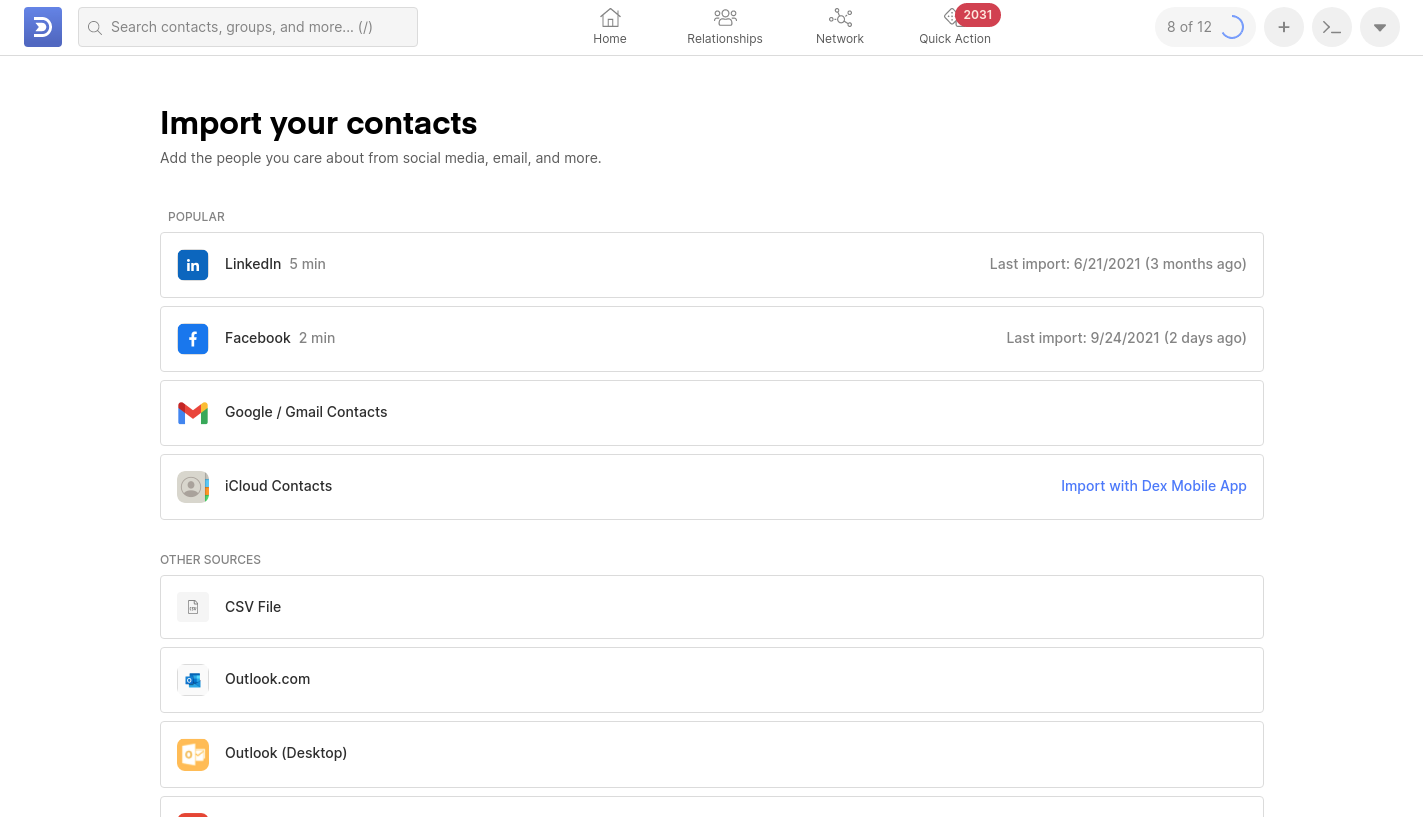Screen dimensions: 1423x817
Task: Click the Dex logo icon
Action: [x=43, y=27]
